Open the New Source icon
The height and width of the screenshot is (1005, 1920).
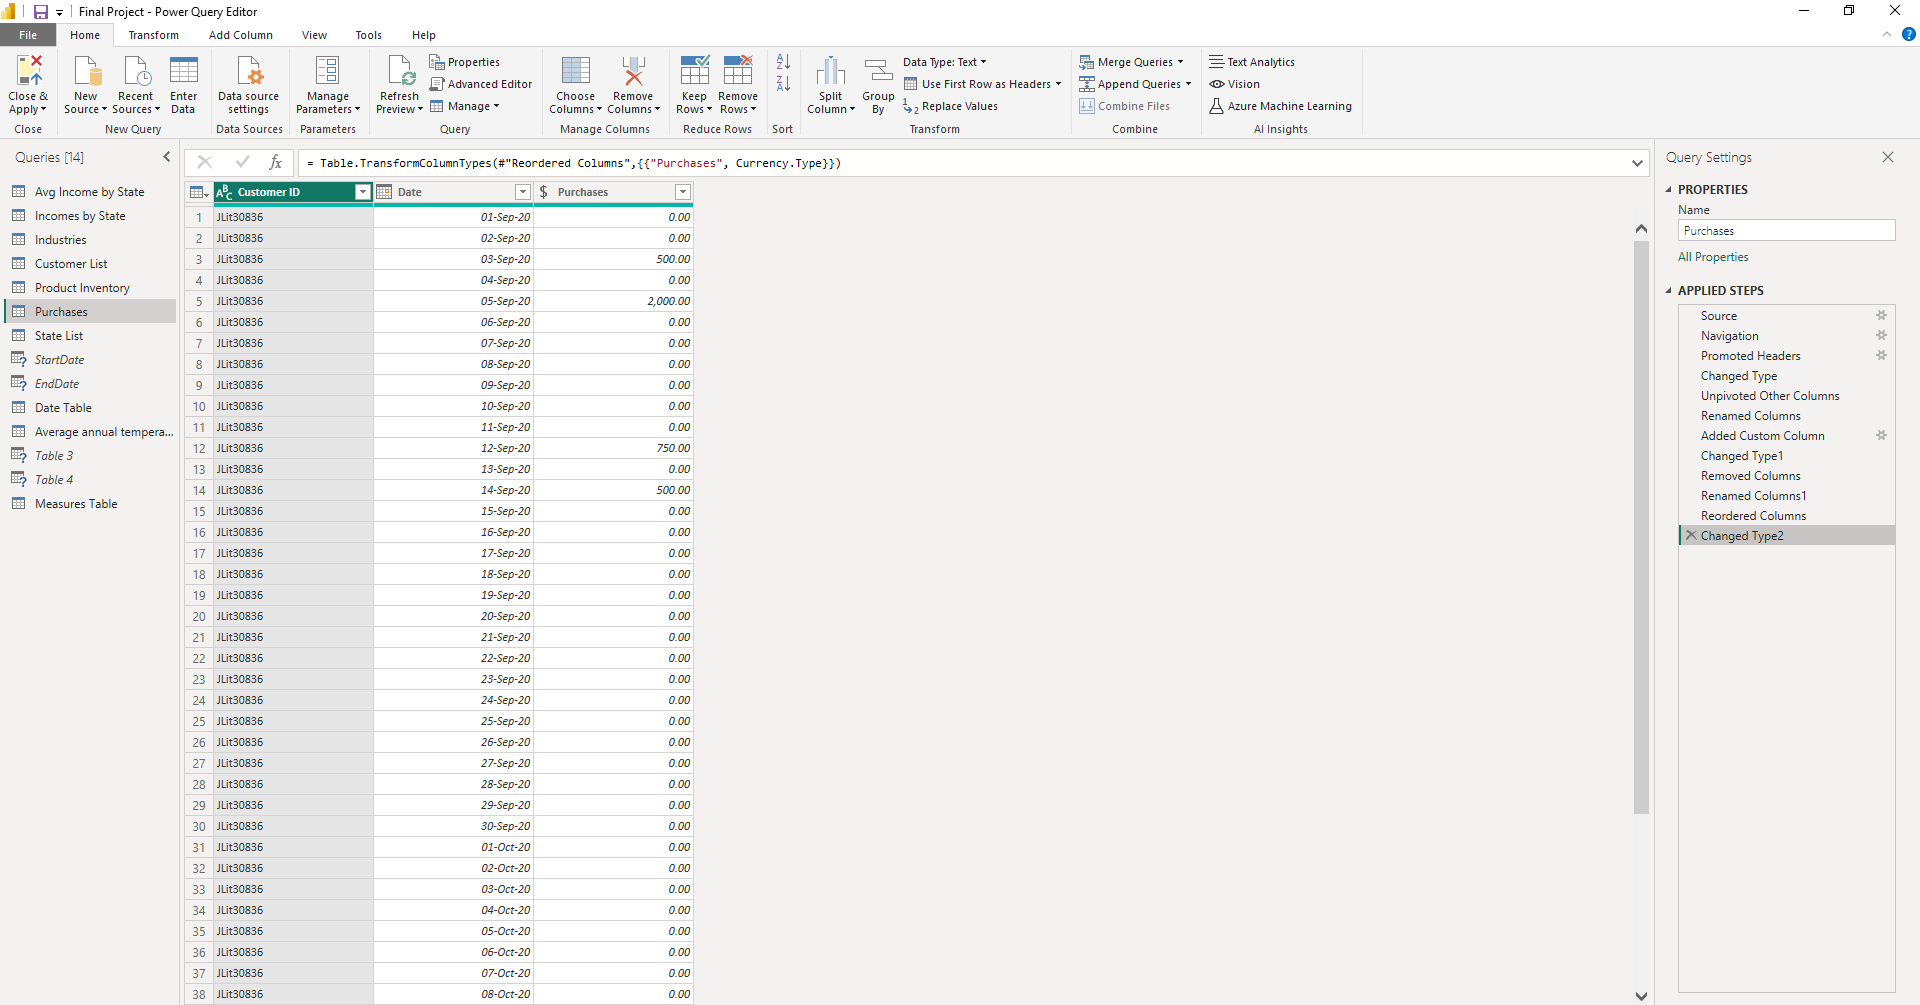point(87,71)
